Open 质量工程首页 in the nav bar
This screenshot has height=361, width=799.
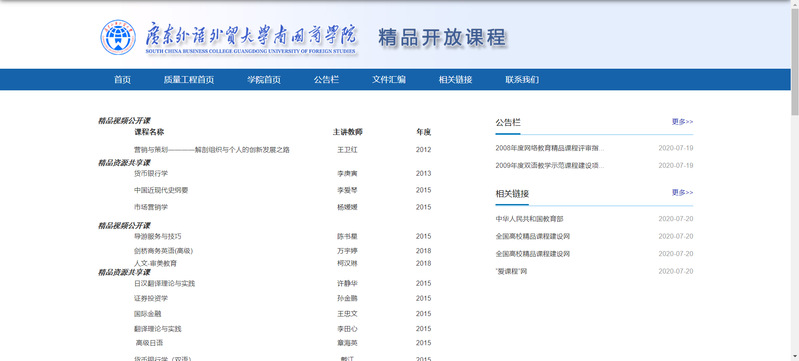point(189,80)
